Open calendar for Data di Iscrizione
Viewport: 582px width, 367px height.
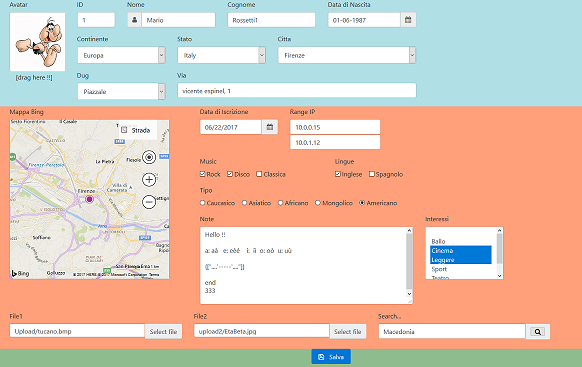[270, 127]
